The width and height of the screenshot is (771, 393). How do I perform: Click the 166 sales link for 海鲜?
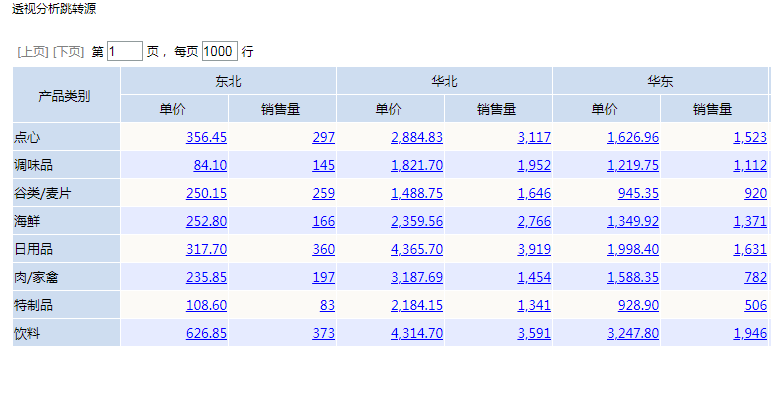(324, 221)
